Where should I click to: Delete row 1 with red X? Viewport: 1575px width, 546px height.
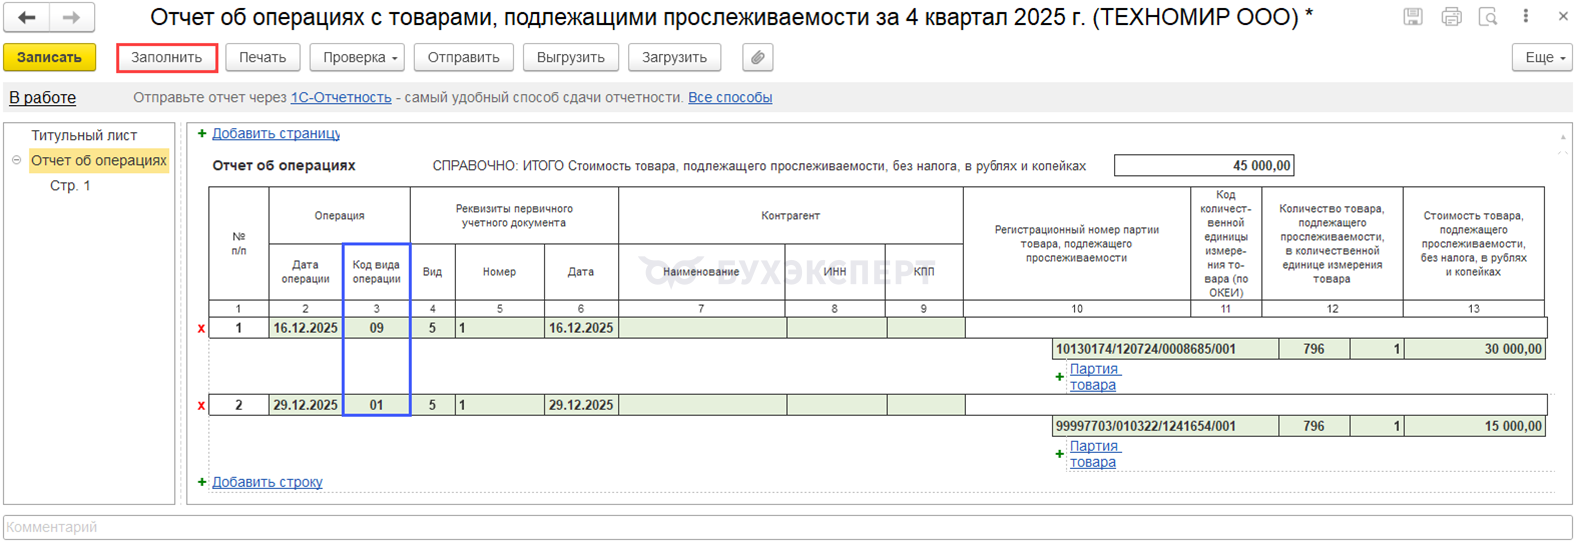201,328
